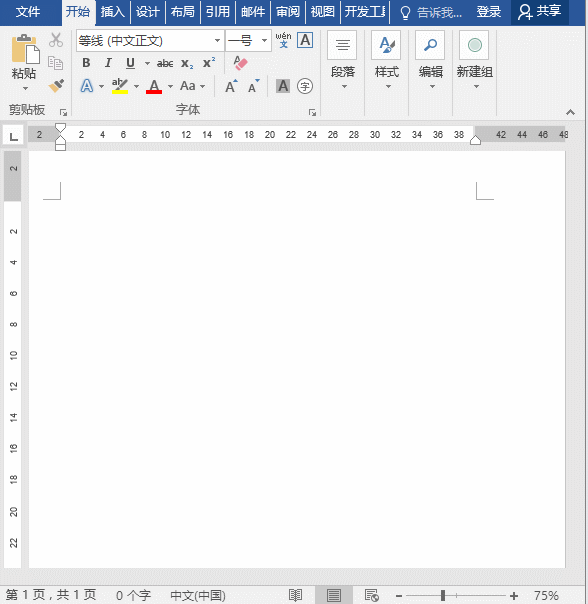Open text effects dropdown arrow
The width and height of the screenshot is (588, 604).
(101, 86)
